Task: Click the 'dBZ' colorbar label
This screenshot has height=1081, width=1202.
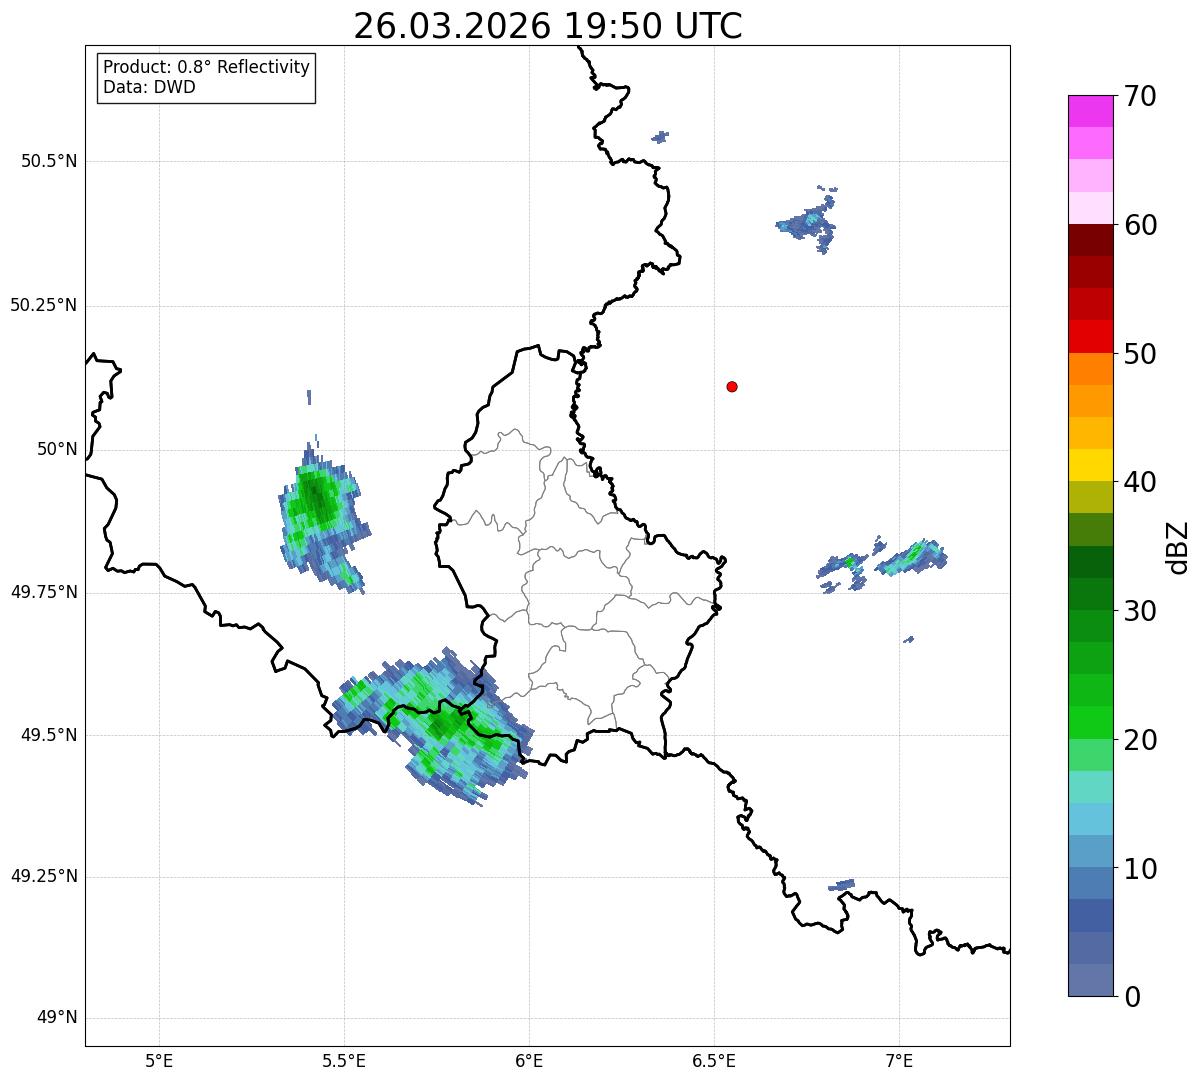Action: tap(1178, 547)
